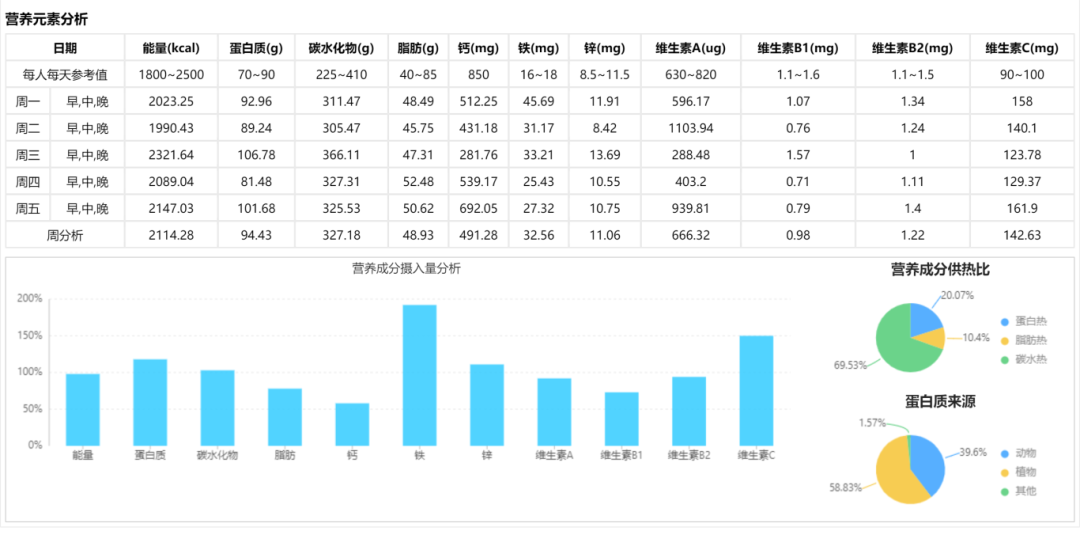Click the 8.42 zinc cell
The image size is (1080, 546).
click(605, 128)
